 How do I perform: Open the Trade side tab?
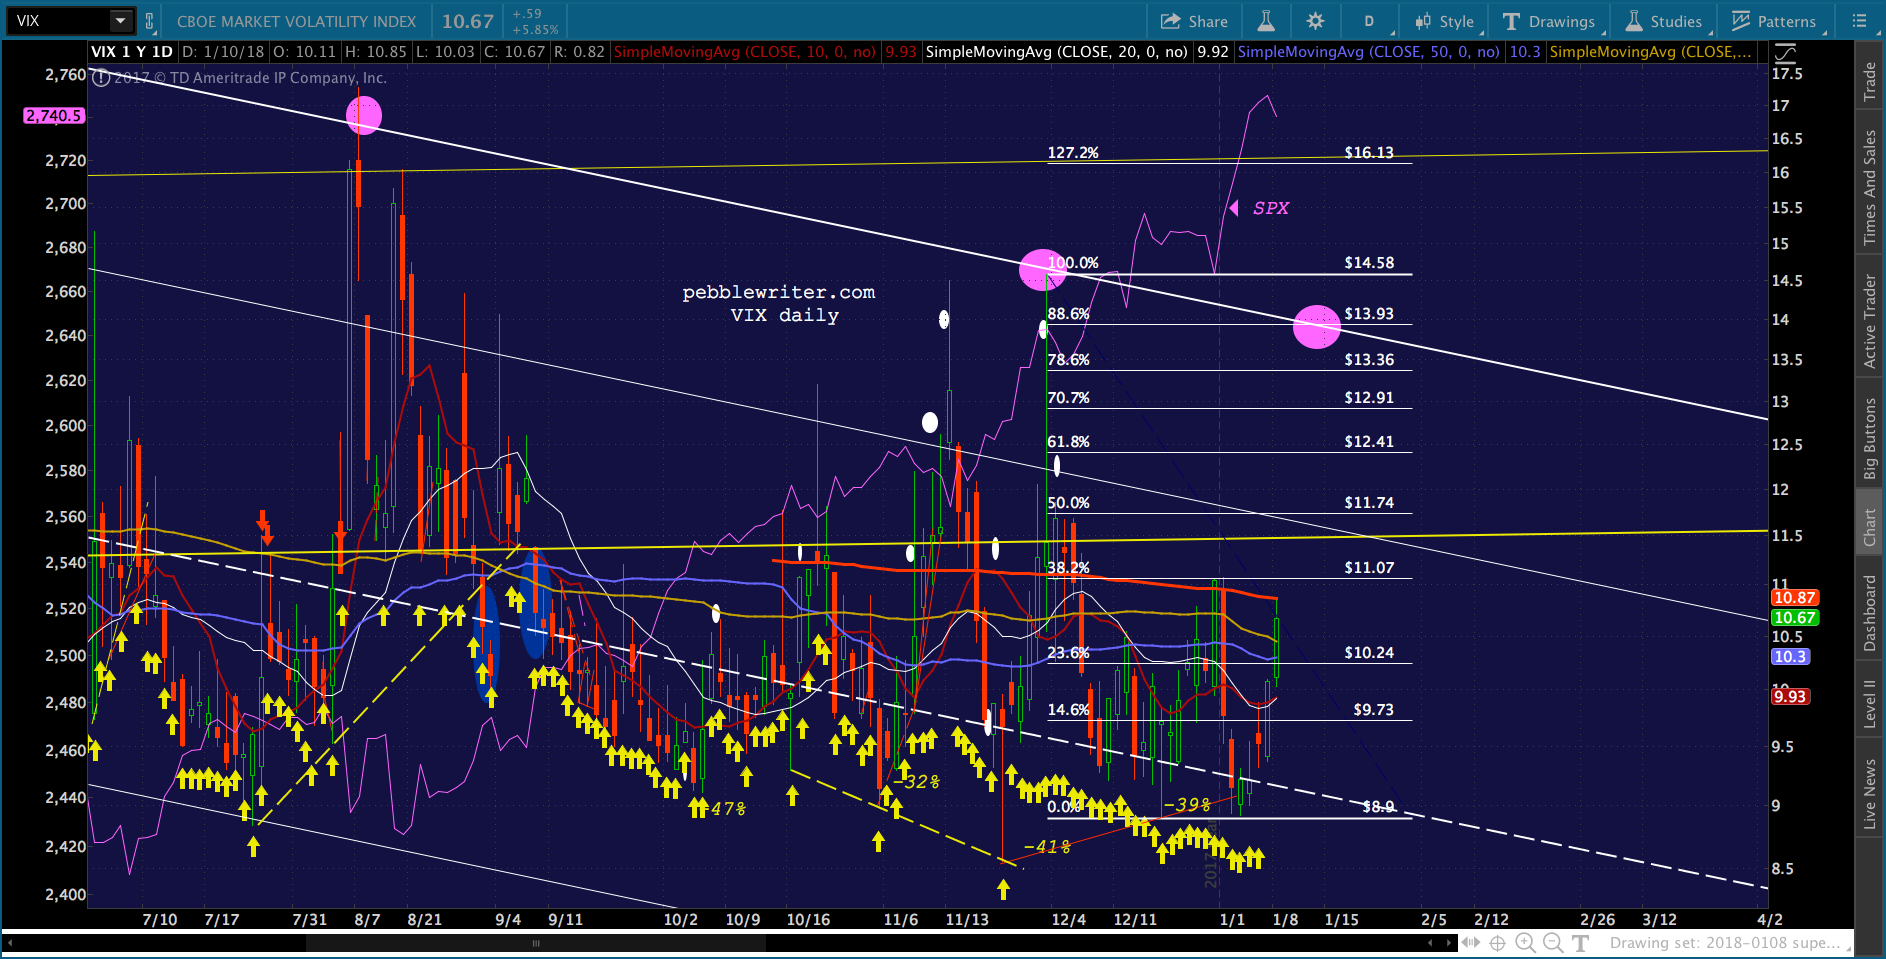point(1869,82)
